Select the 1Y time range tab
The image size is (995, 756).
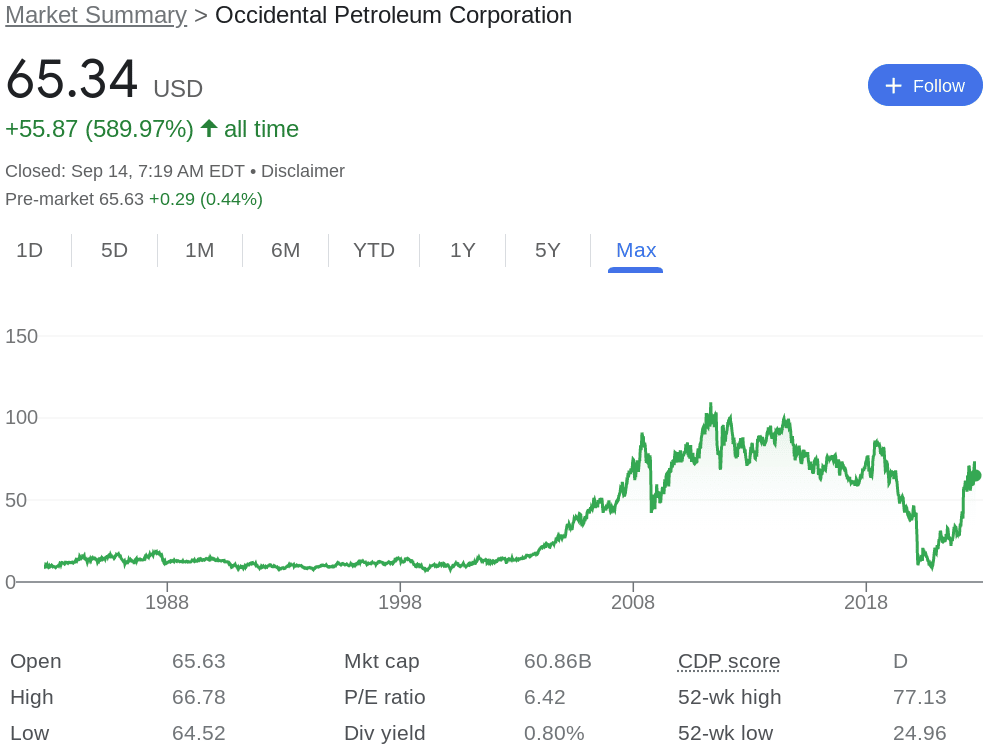pos(463,250)
